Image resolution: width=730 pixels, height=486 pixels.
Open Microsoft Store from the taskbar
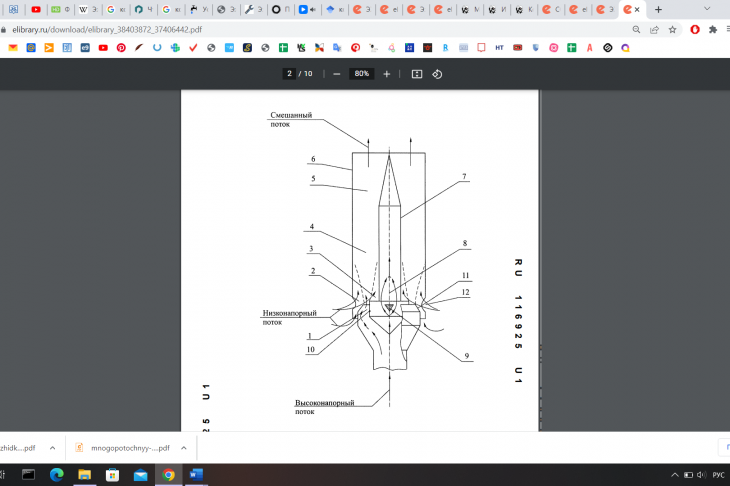(112, 475)
